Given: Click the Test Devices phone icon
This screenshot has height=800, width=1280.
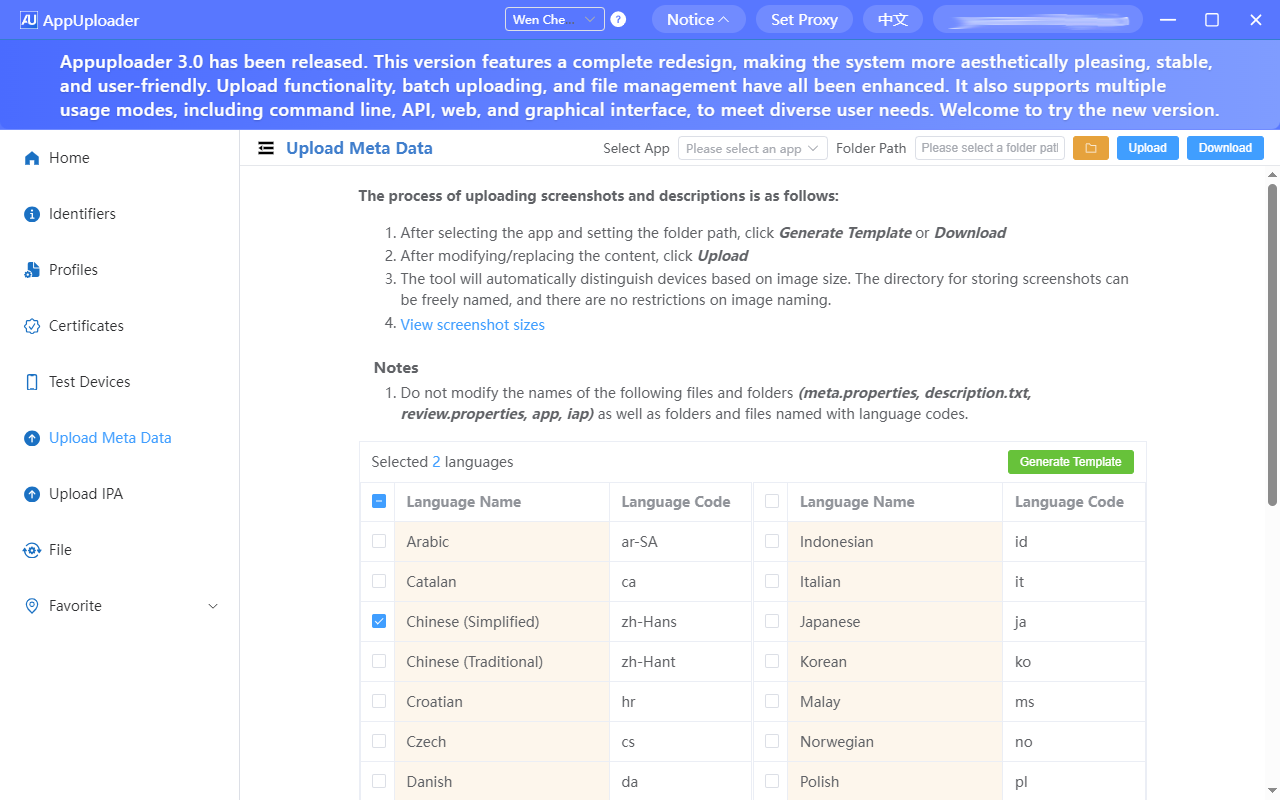Looking at the screenshot, I should (32, 382).
